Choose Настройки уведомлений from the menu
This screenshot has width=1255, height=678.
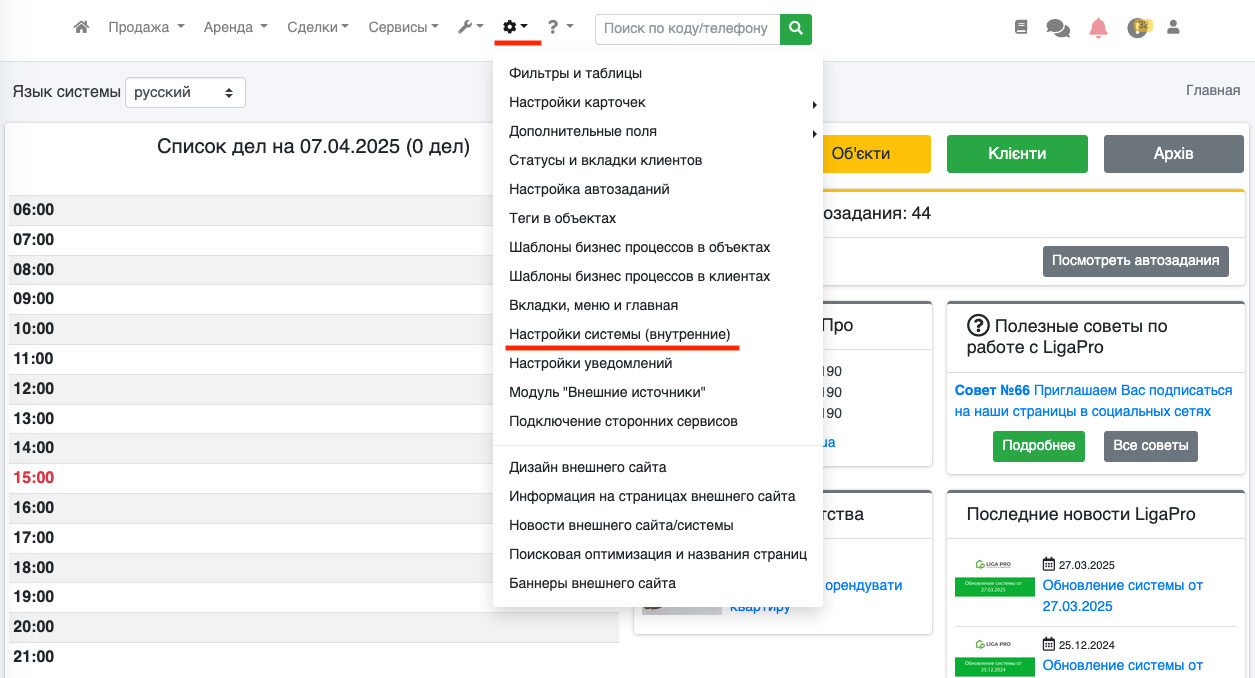[590, 363]
